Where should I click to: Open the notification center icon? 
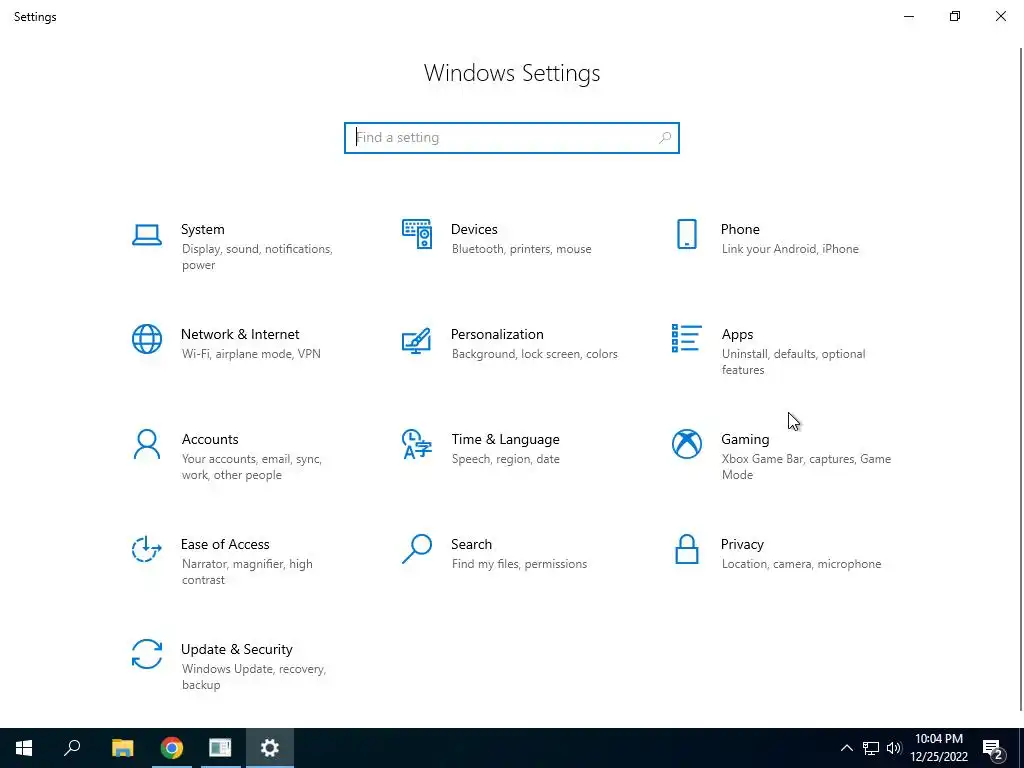pos(993,749)
